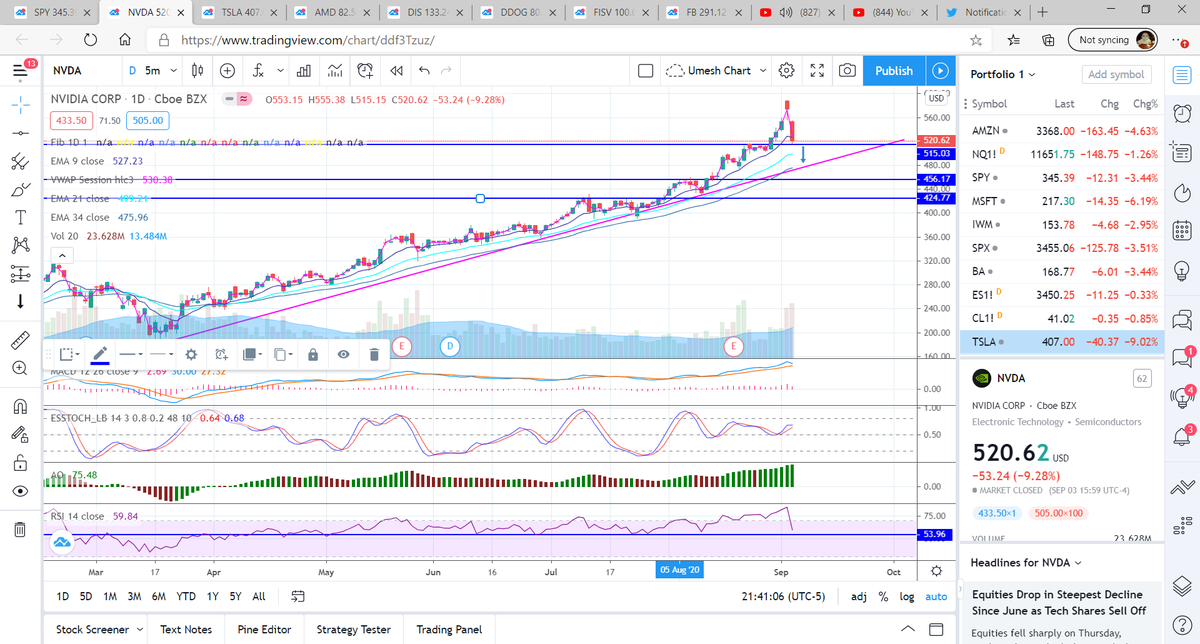This screenshot has width=1200, height=644.
Task: Open notifications bell with badge 3
Action: pos(1181,435)
